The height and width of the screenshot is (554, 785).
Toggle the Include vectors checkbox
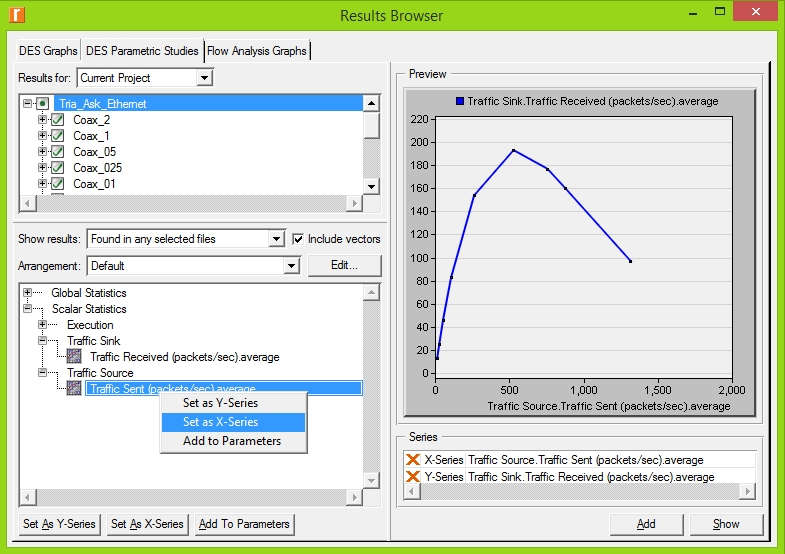coord(298,239)
